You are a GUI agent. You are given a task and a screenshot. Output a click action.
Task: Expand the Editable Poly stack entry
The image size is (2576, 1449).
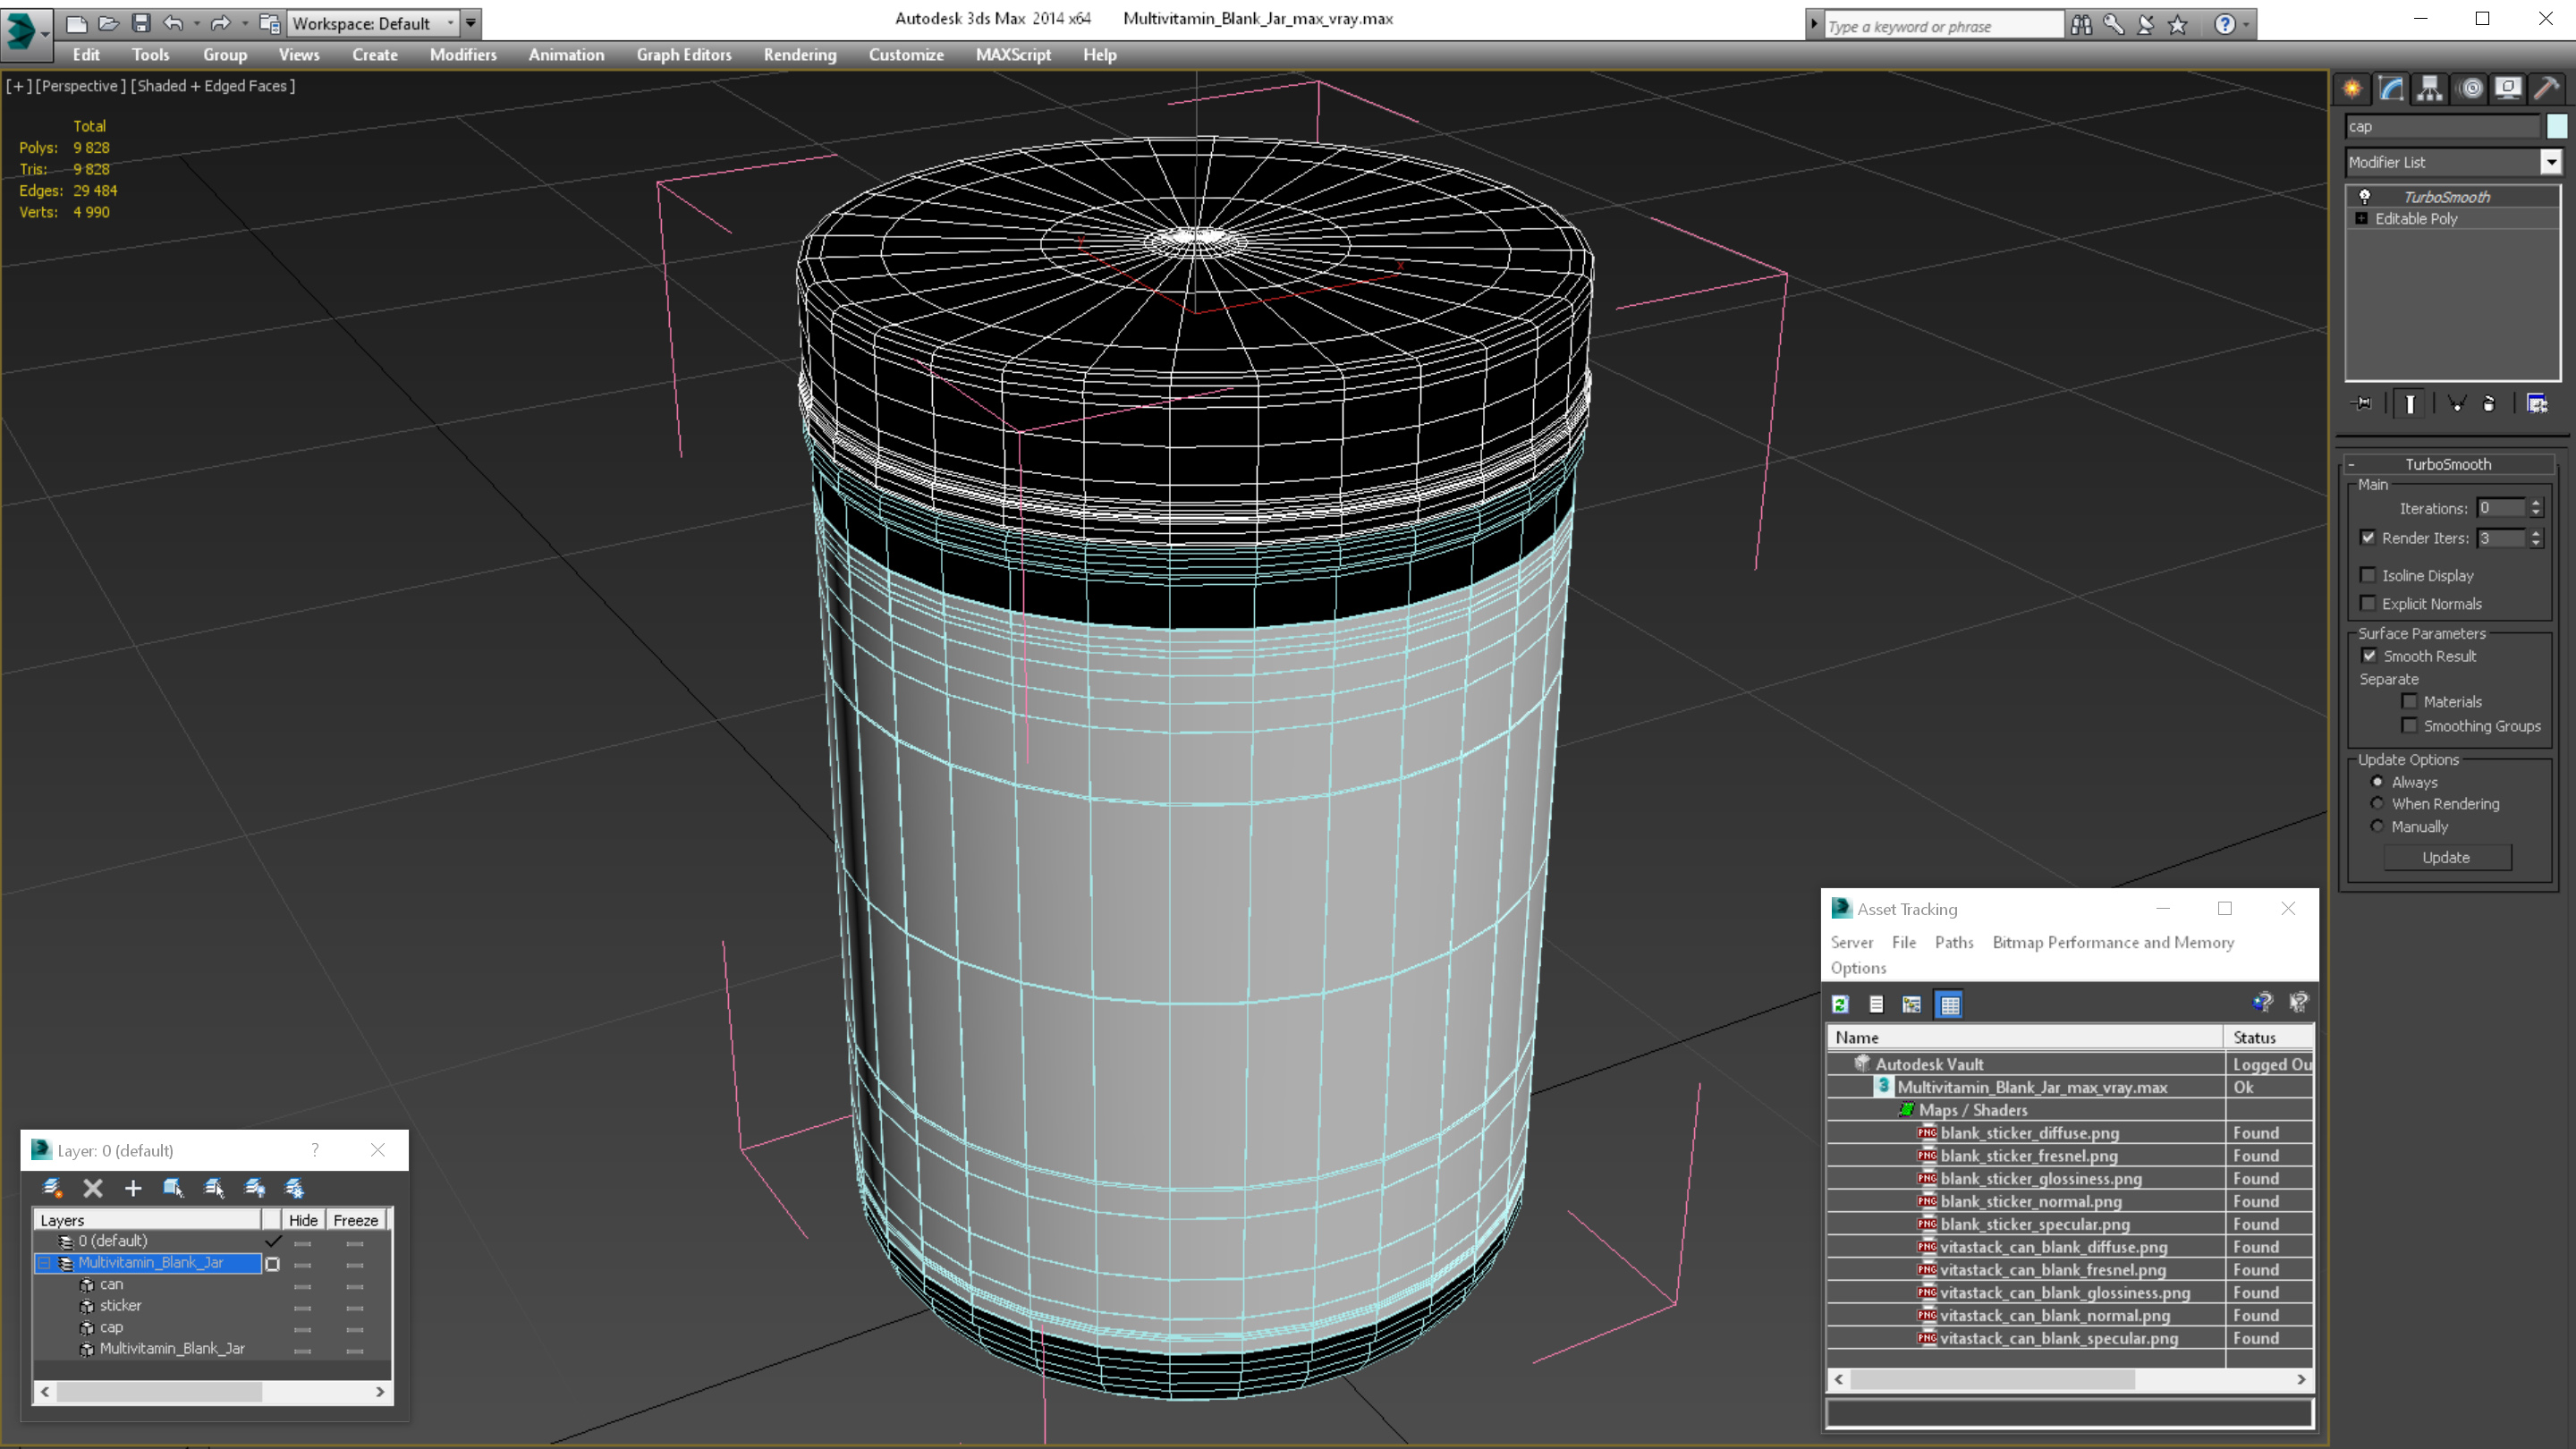pos(2362,219)
